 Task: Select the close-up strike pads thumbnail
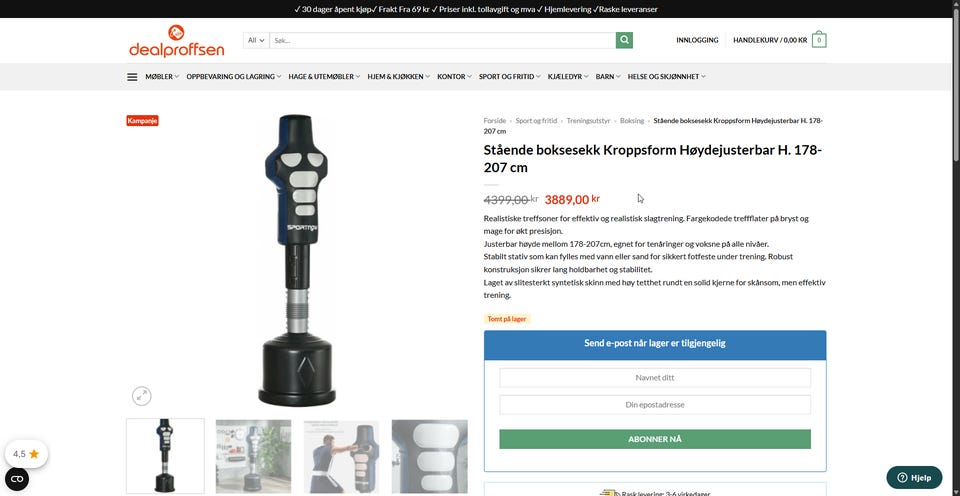(x=430, y=456)
